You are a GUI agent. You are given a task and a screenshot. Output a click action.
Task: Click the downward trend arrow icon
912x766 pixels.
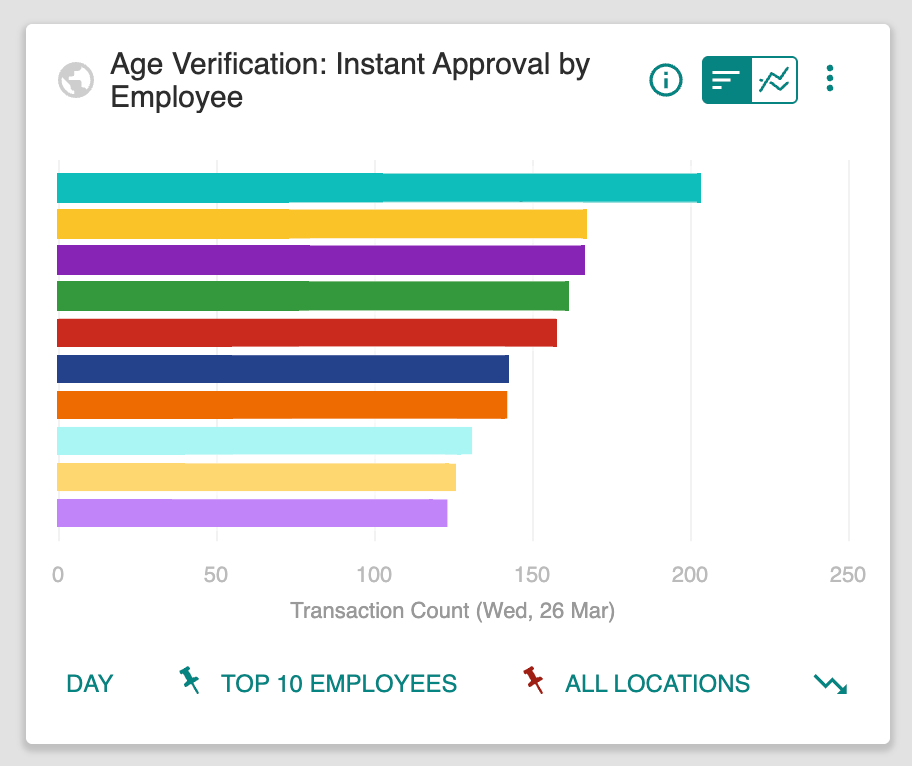point(830,684)
